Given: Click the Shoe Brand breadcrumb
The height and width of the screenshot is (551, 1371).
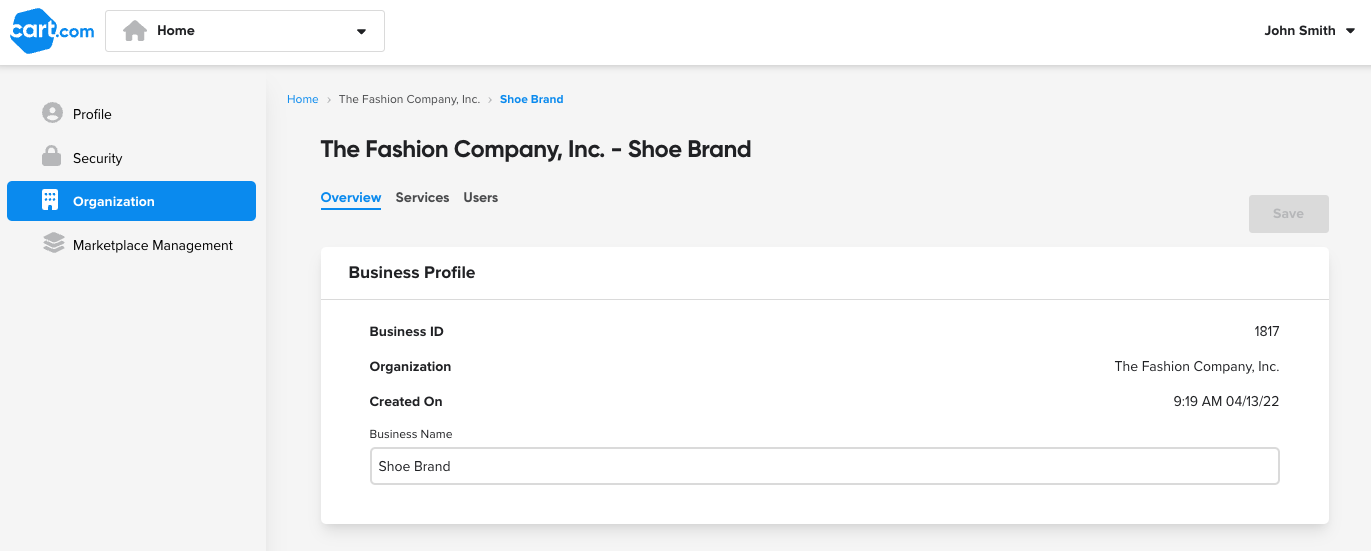Looking at the screenshot, I should click(x=531, y=99).
